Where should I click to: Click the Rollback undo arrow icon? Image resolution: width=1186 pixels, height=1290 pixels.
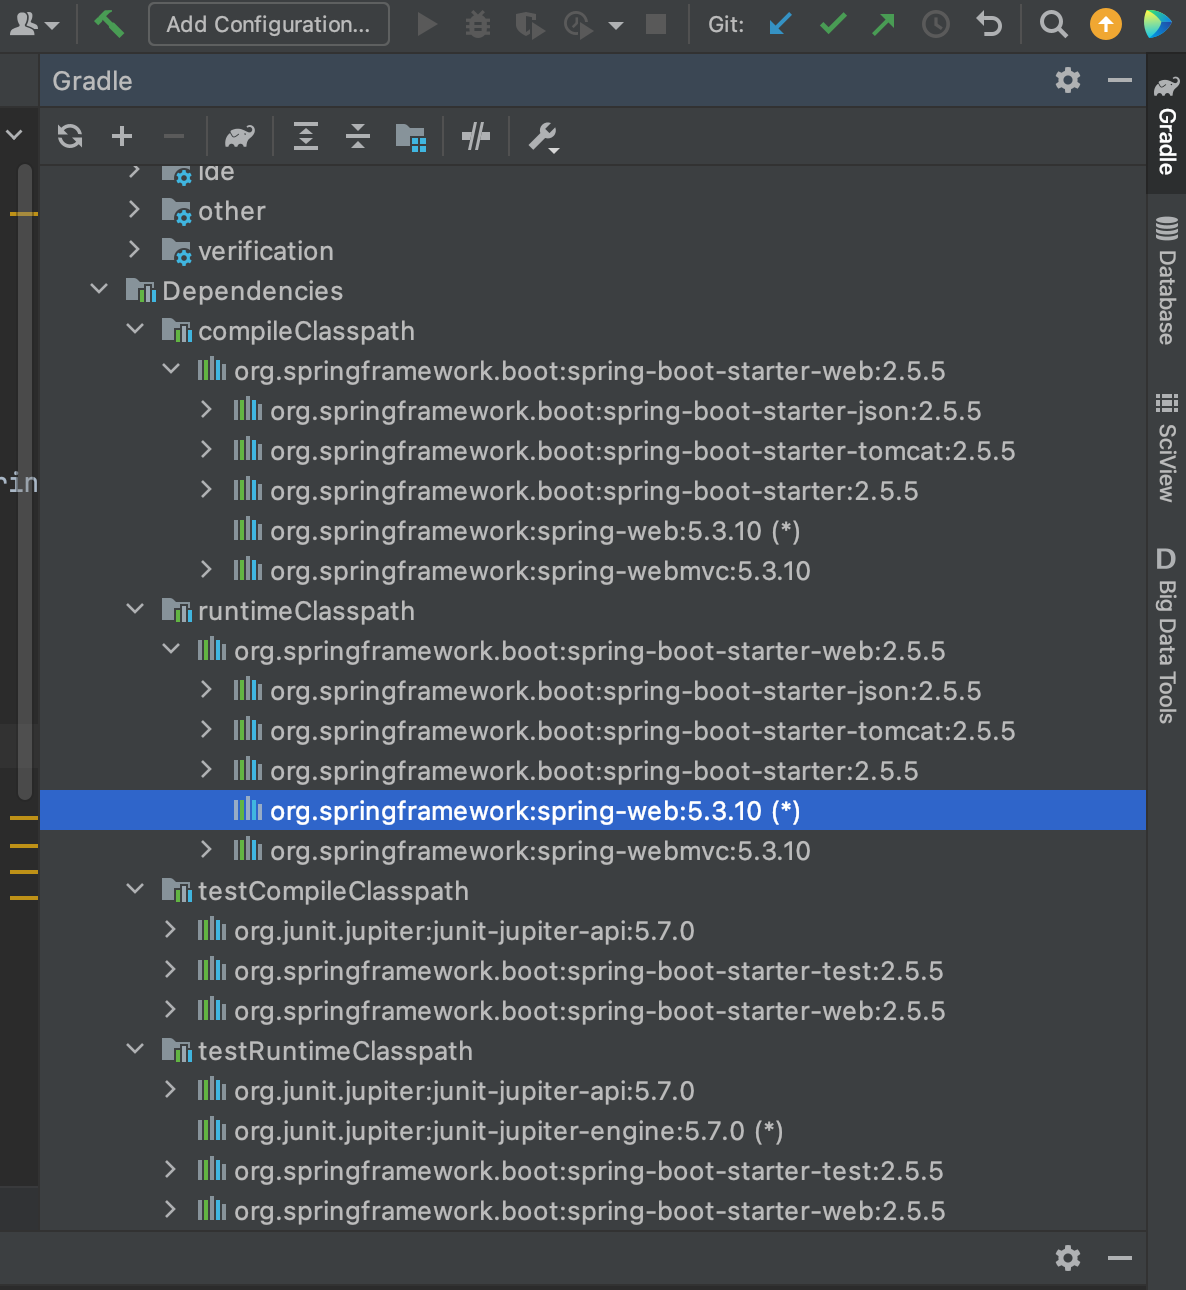(x=988, y=24)
